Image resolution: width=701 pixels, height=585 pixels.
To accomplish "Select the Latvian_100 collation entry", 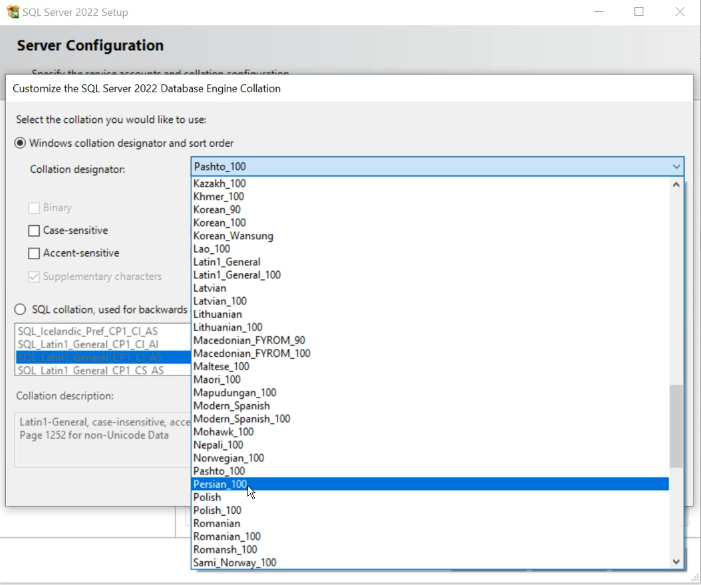I will tap(430, 301).
